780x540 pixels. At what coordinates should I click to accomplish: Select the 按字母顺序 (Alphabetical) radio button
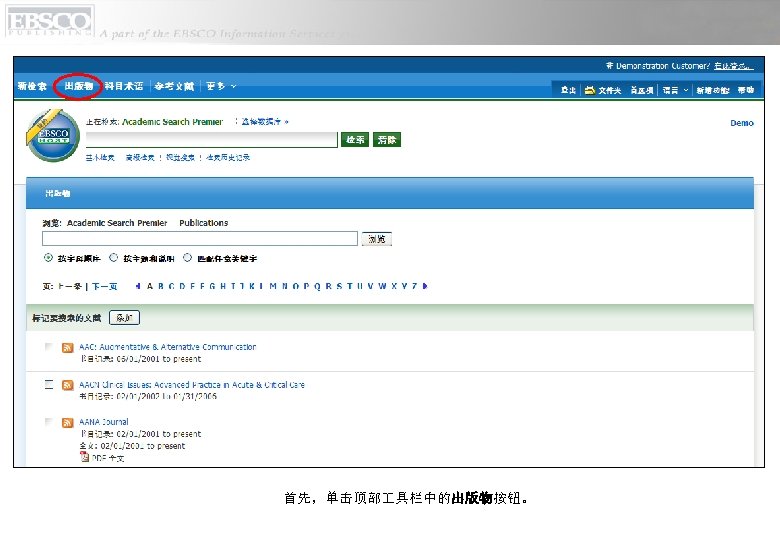tap(48, 258)
